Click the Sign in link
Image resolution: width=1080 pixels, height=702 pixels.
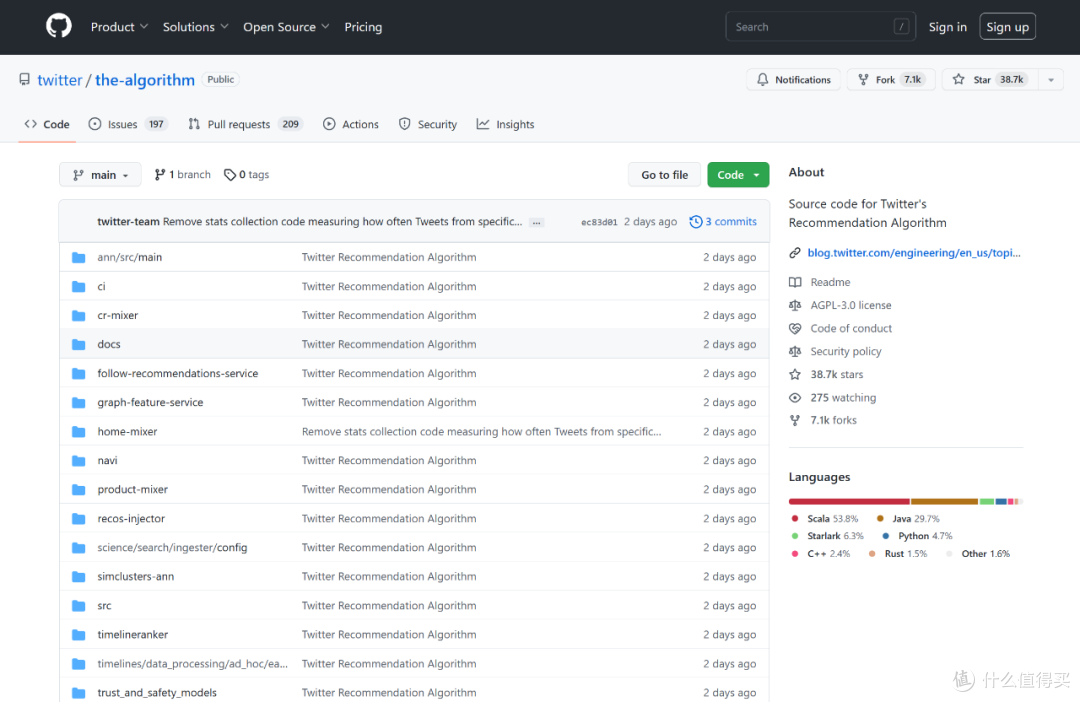pos(947,27)
